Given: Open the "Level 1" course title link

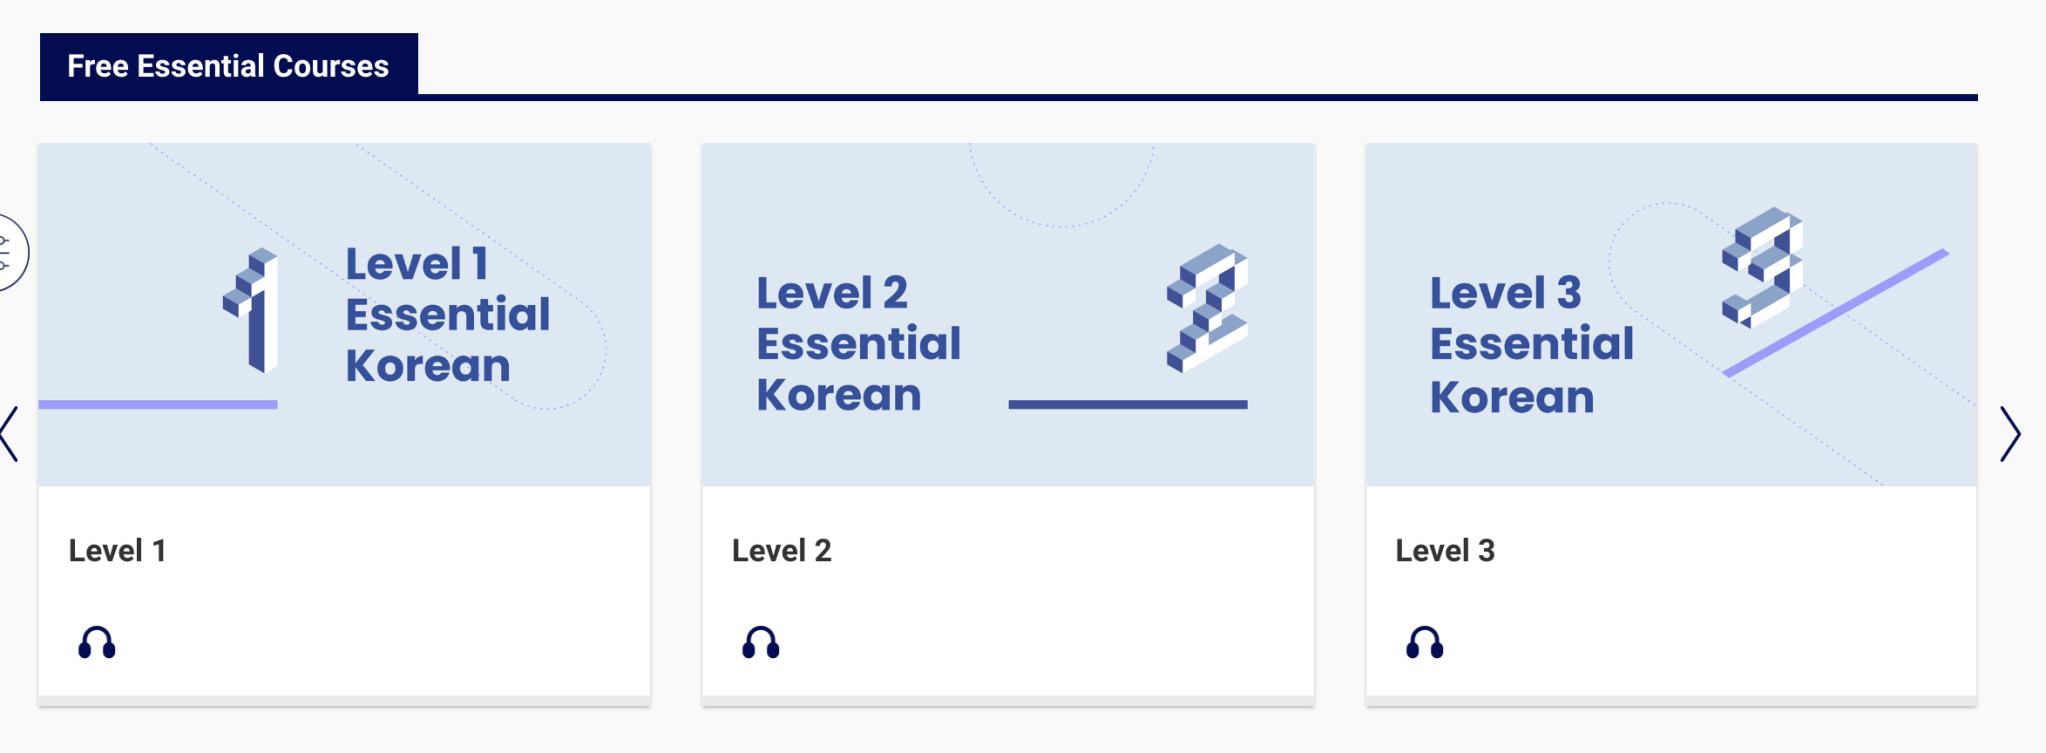Looking at the screenshot, I should [x=117, y=550].
